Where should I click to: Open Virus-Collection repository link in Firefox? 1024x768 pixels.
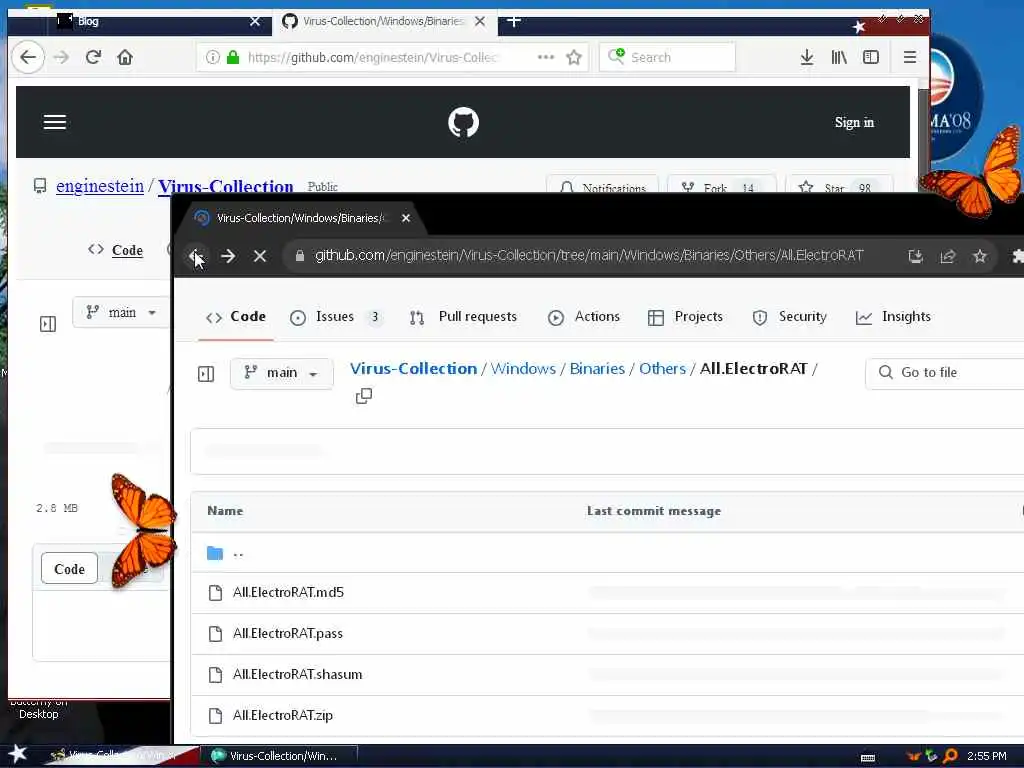coord(225,186)
